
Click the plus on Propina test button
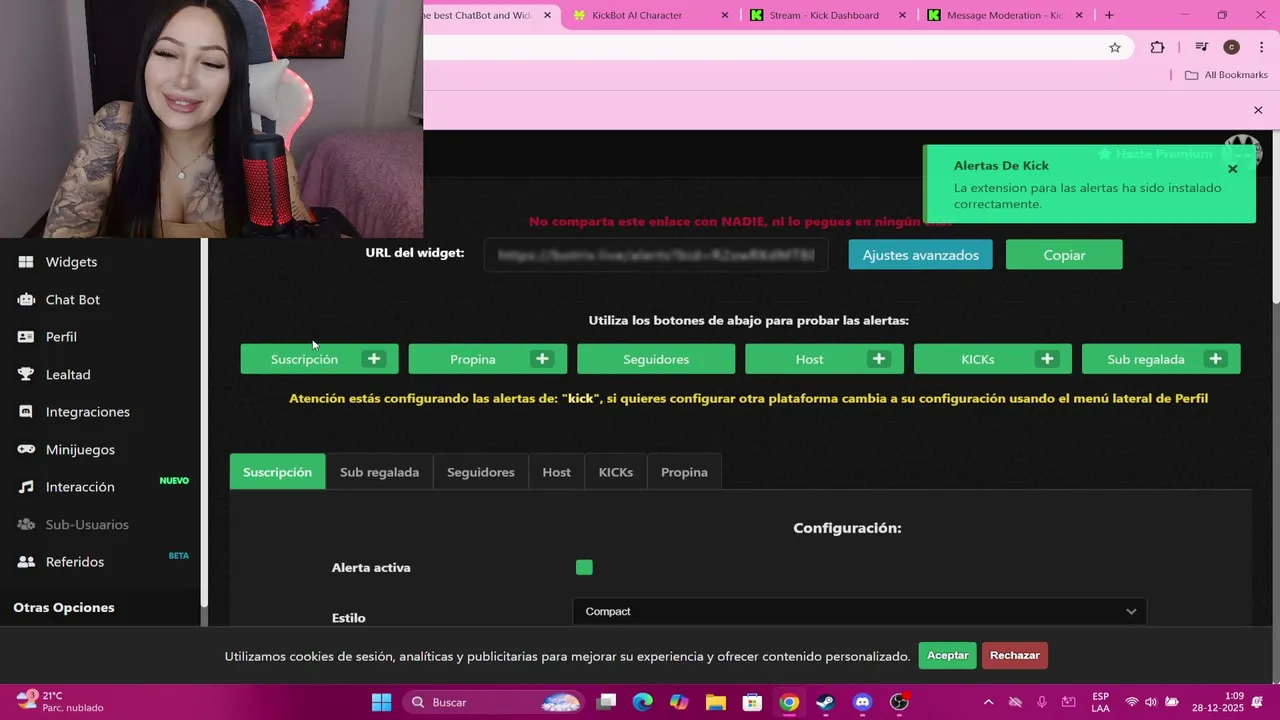[542, 359]
